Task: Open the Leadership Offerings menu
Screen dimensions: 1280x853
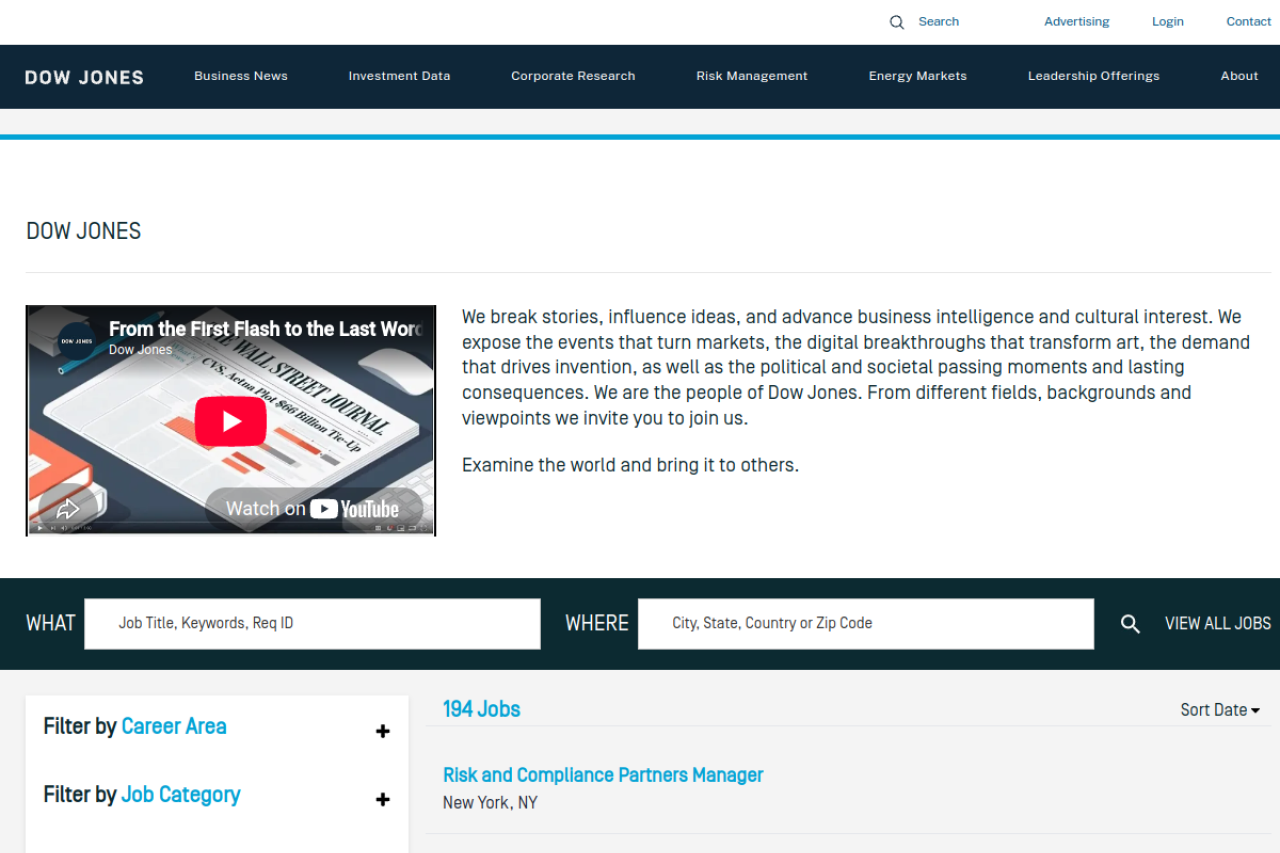Action: [1094, 76]
